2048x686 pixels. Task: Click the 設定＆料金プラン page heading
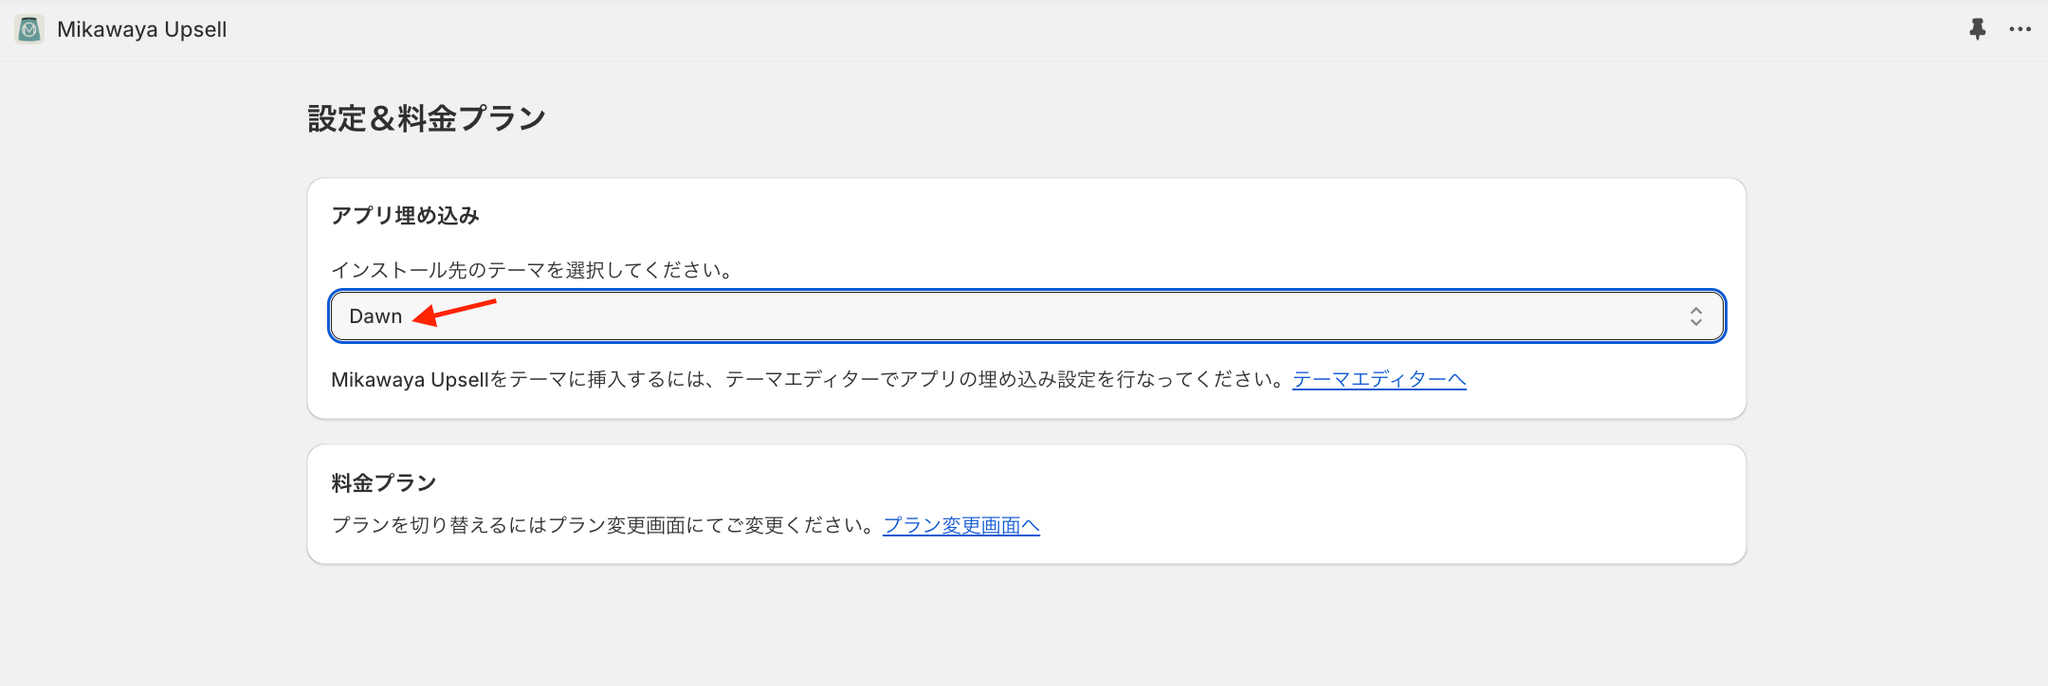(427, 118)
